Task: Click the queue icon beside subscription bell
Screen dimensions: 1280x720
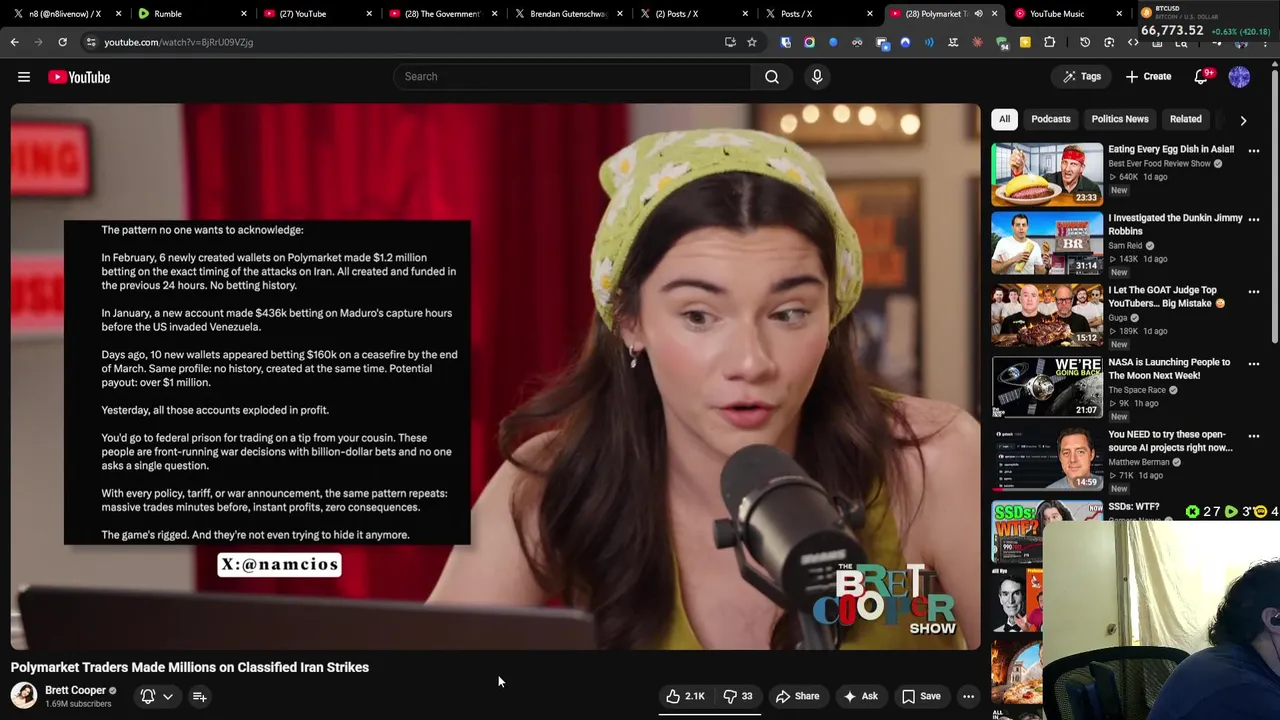Action: 199,696
